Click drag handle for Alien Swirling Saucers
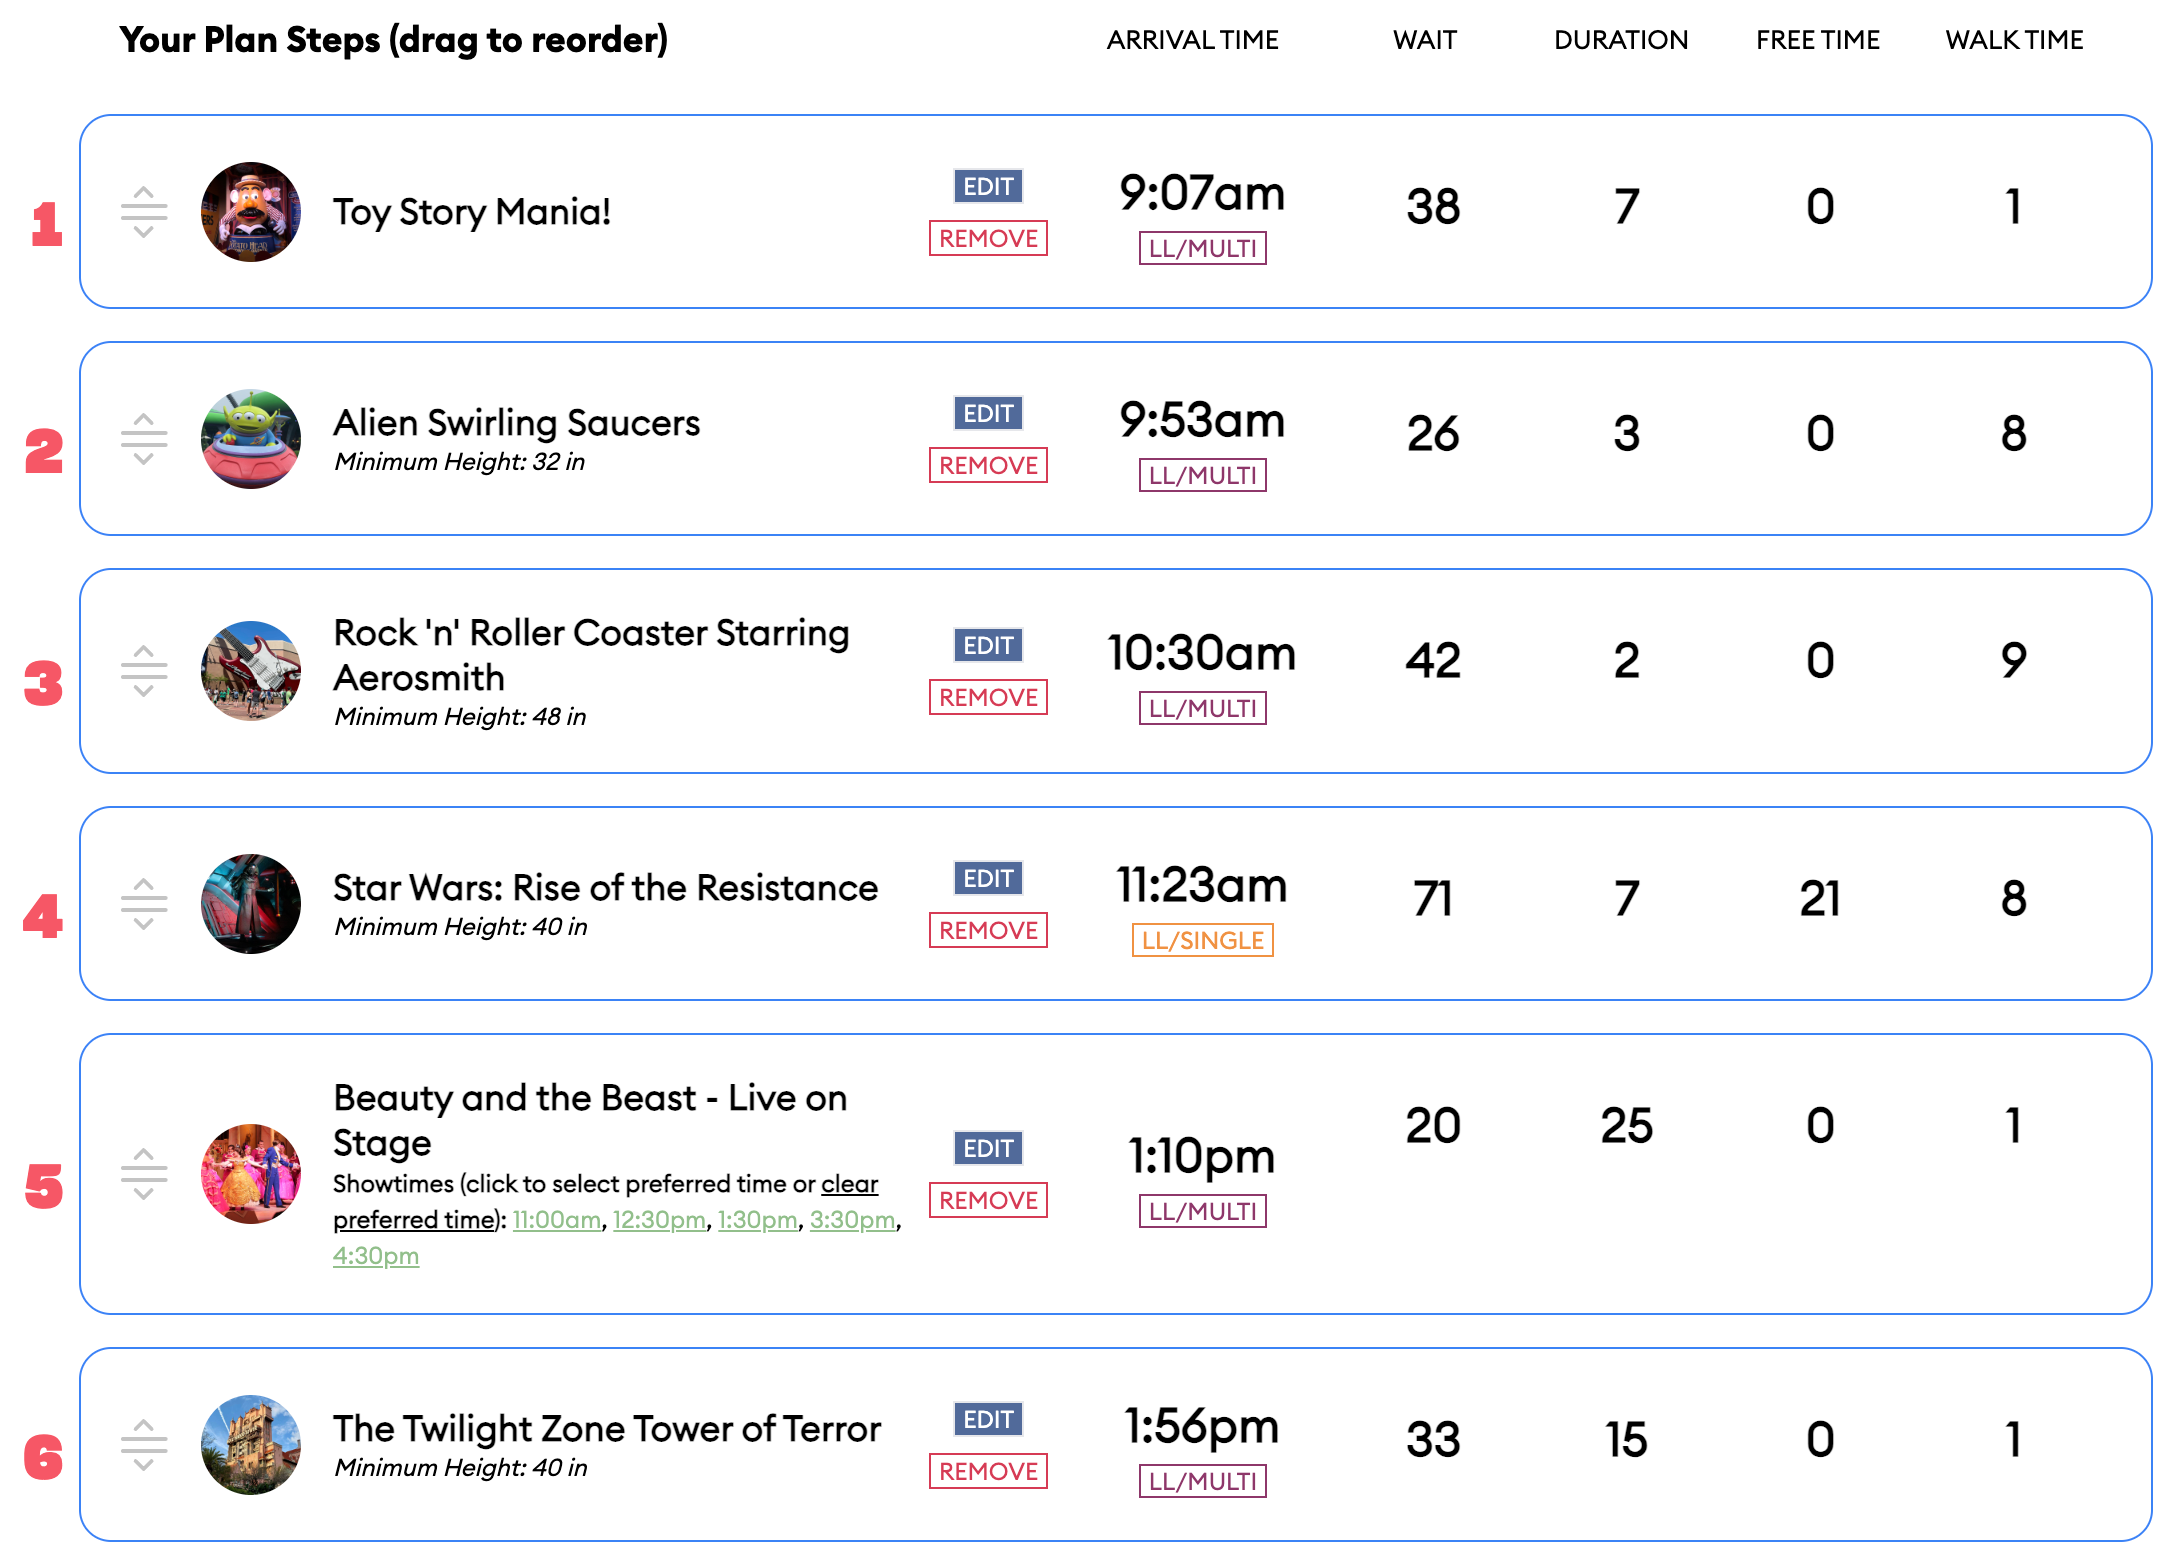 coord(144,439)
